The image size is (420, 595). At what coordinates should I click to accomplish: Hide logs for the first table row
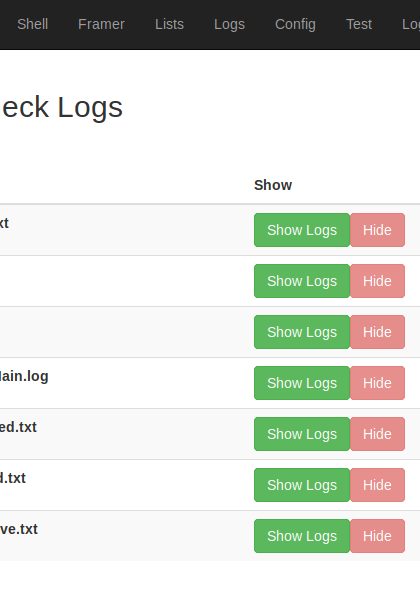tap(377, 230)
